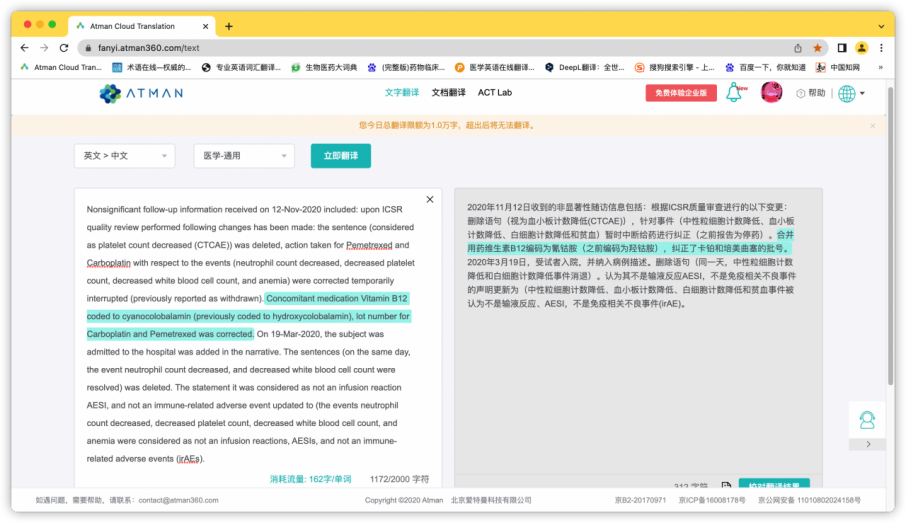Open the 搜狗搜索引擎 bookmark
907x524 pixels.
pos(674,67)
